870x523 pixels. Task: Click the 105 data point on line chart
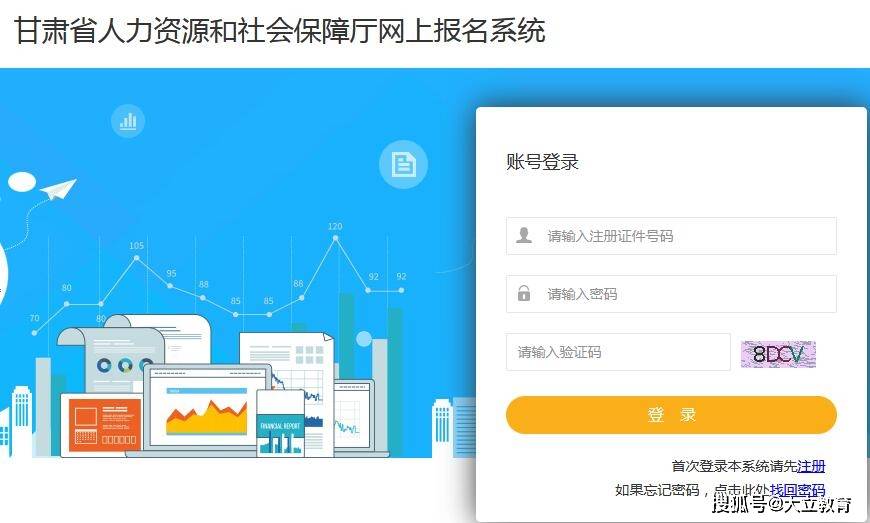tap(136, 258)
